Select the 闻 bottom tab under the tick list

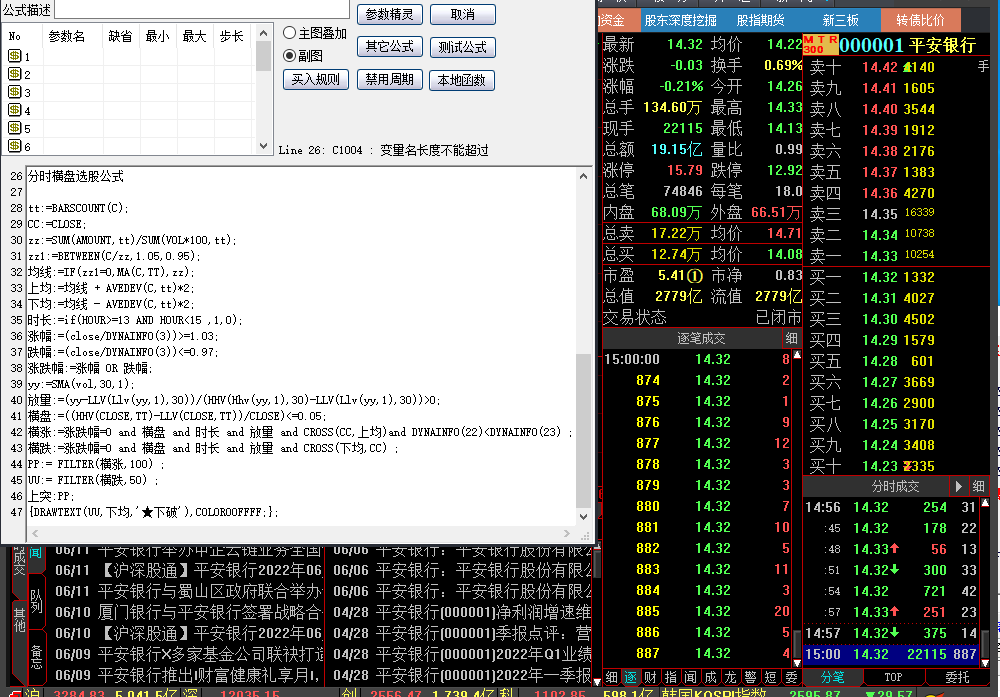point(691,677)
